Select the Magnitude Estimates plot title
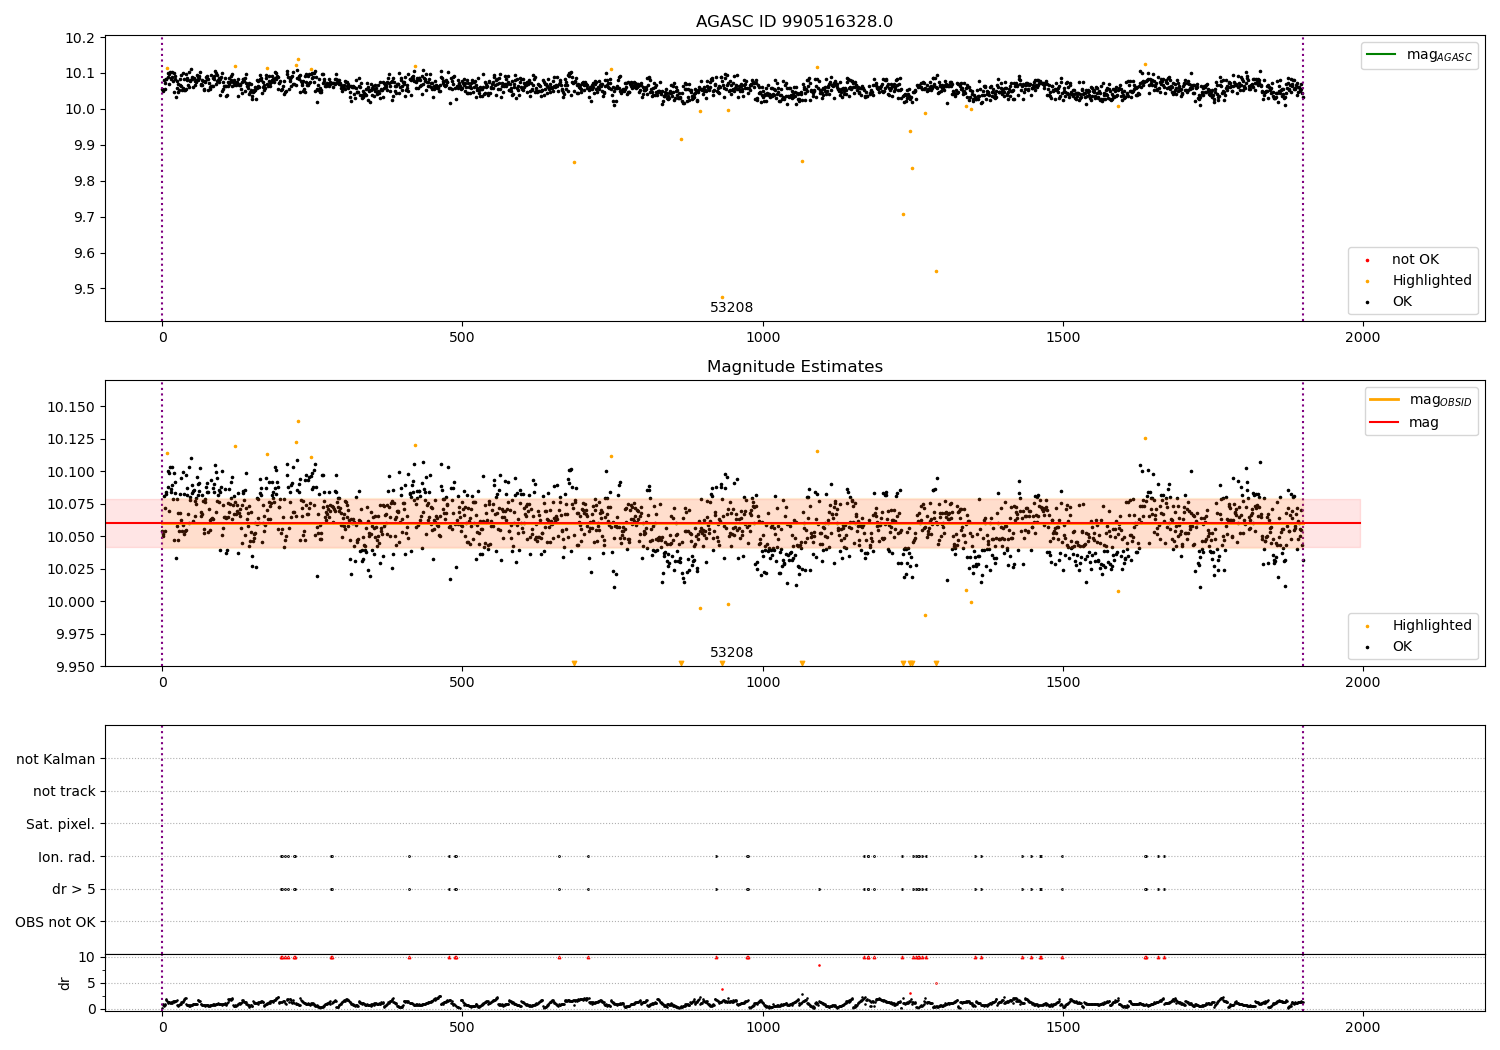The image size is (1500, 1050). point(794,367)
